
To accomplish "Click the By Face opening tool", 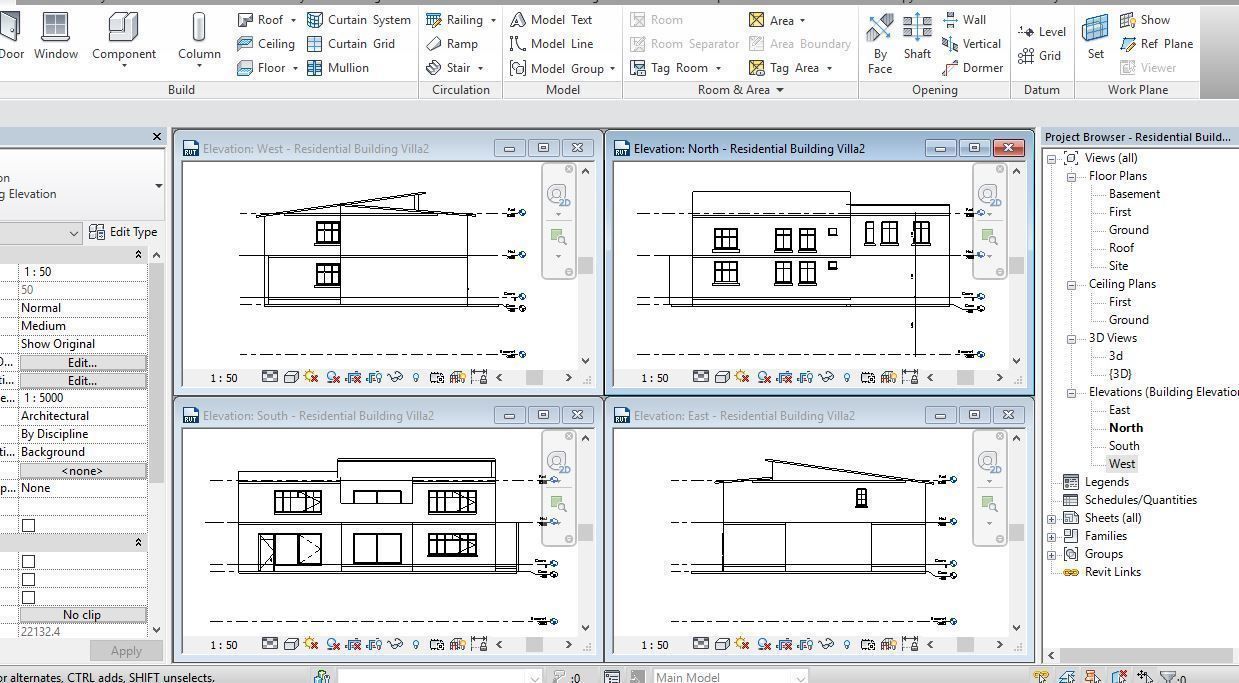I will pos(880,43).
